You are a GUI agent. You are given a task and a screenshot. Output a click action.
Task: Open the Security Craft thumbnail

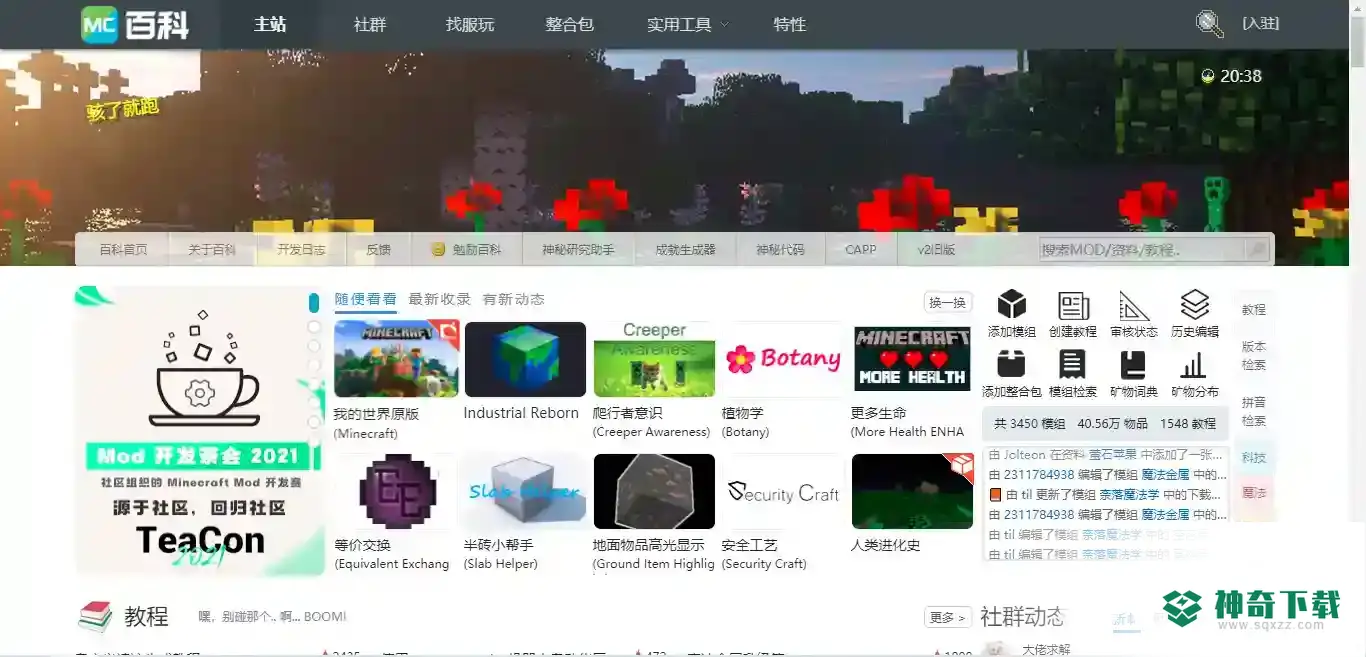[x=783, y=491]
